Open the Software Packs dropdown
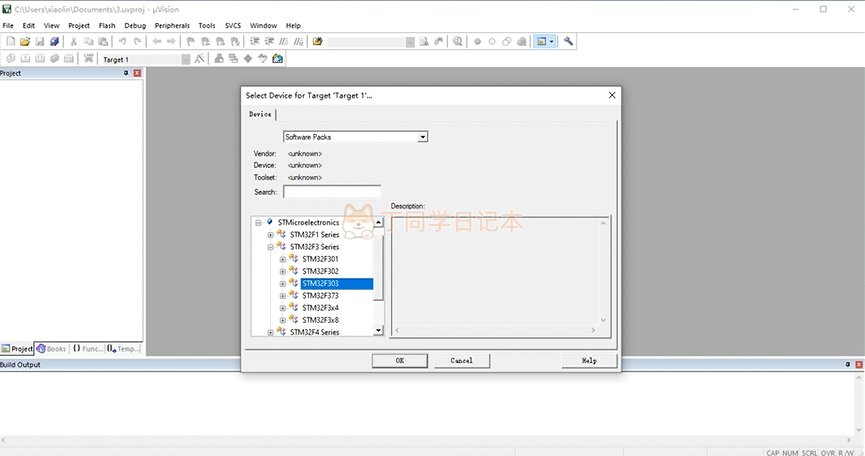Image resolution: width=865 pixels, height=456 pixels. 423,136
